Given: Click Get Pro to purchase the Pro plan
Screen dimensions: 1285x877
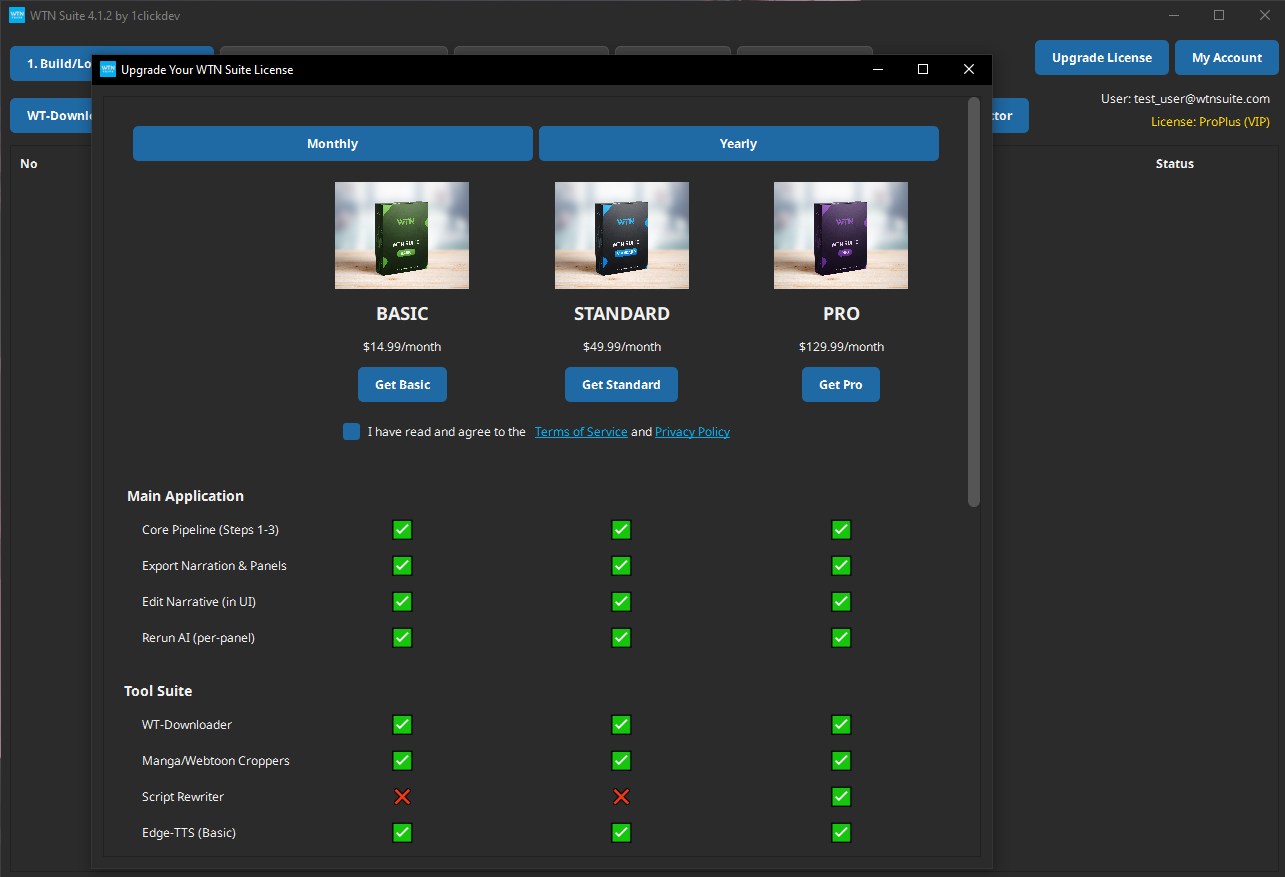Looking at the screenshot, I should click(840, 384).
